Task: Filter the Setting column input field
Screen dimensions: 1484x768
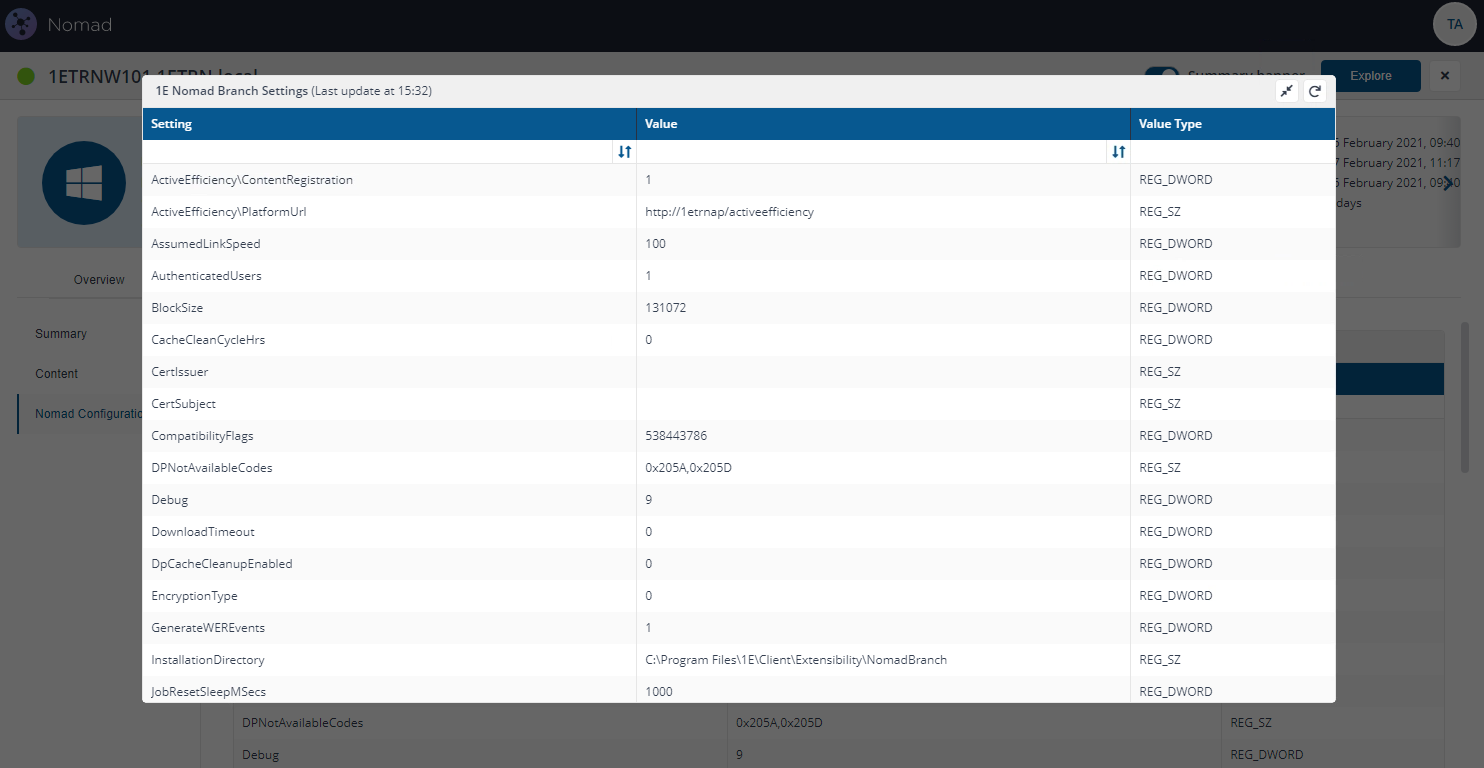Action: [379, 152]
